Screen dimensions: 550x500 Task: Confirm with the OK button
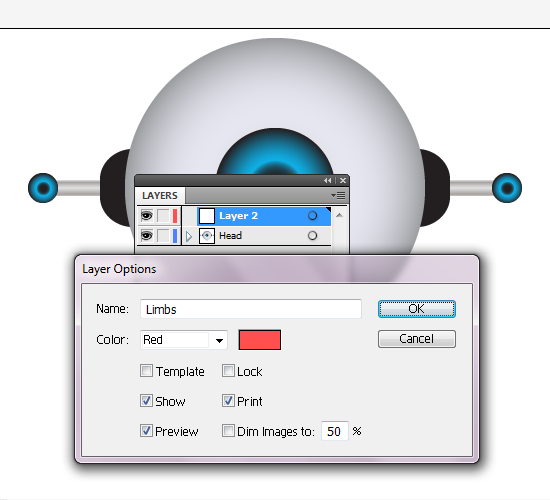point(417,309)
